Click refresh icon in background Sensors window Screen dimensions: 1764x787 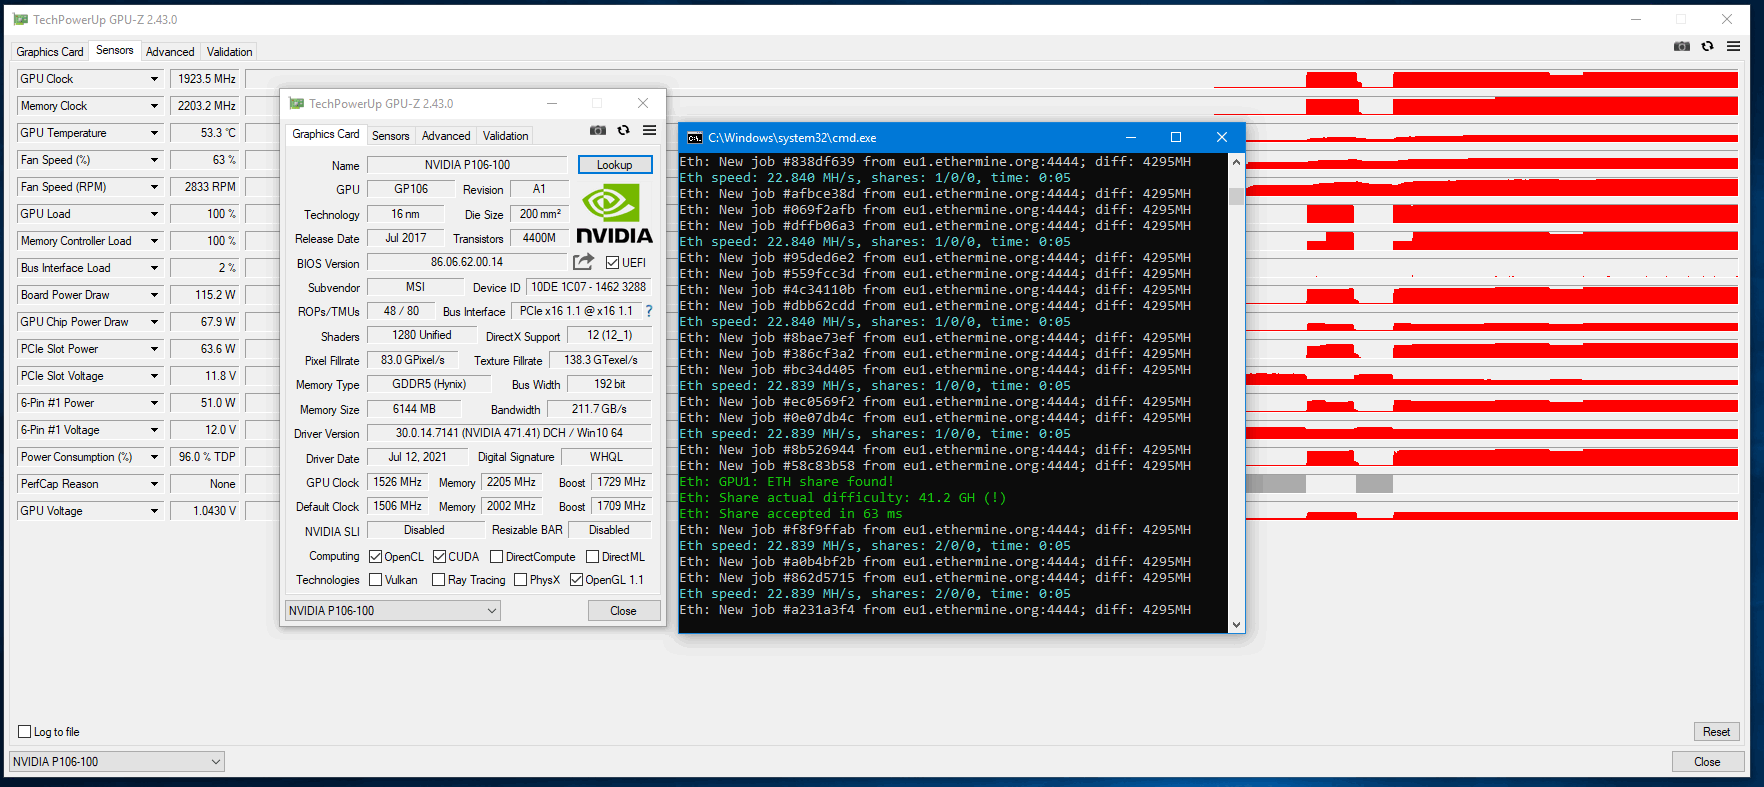click(1707, 46)
